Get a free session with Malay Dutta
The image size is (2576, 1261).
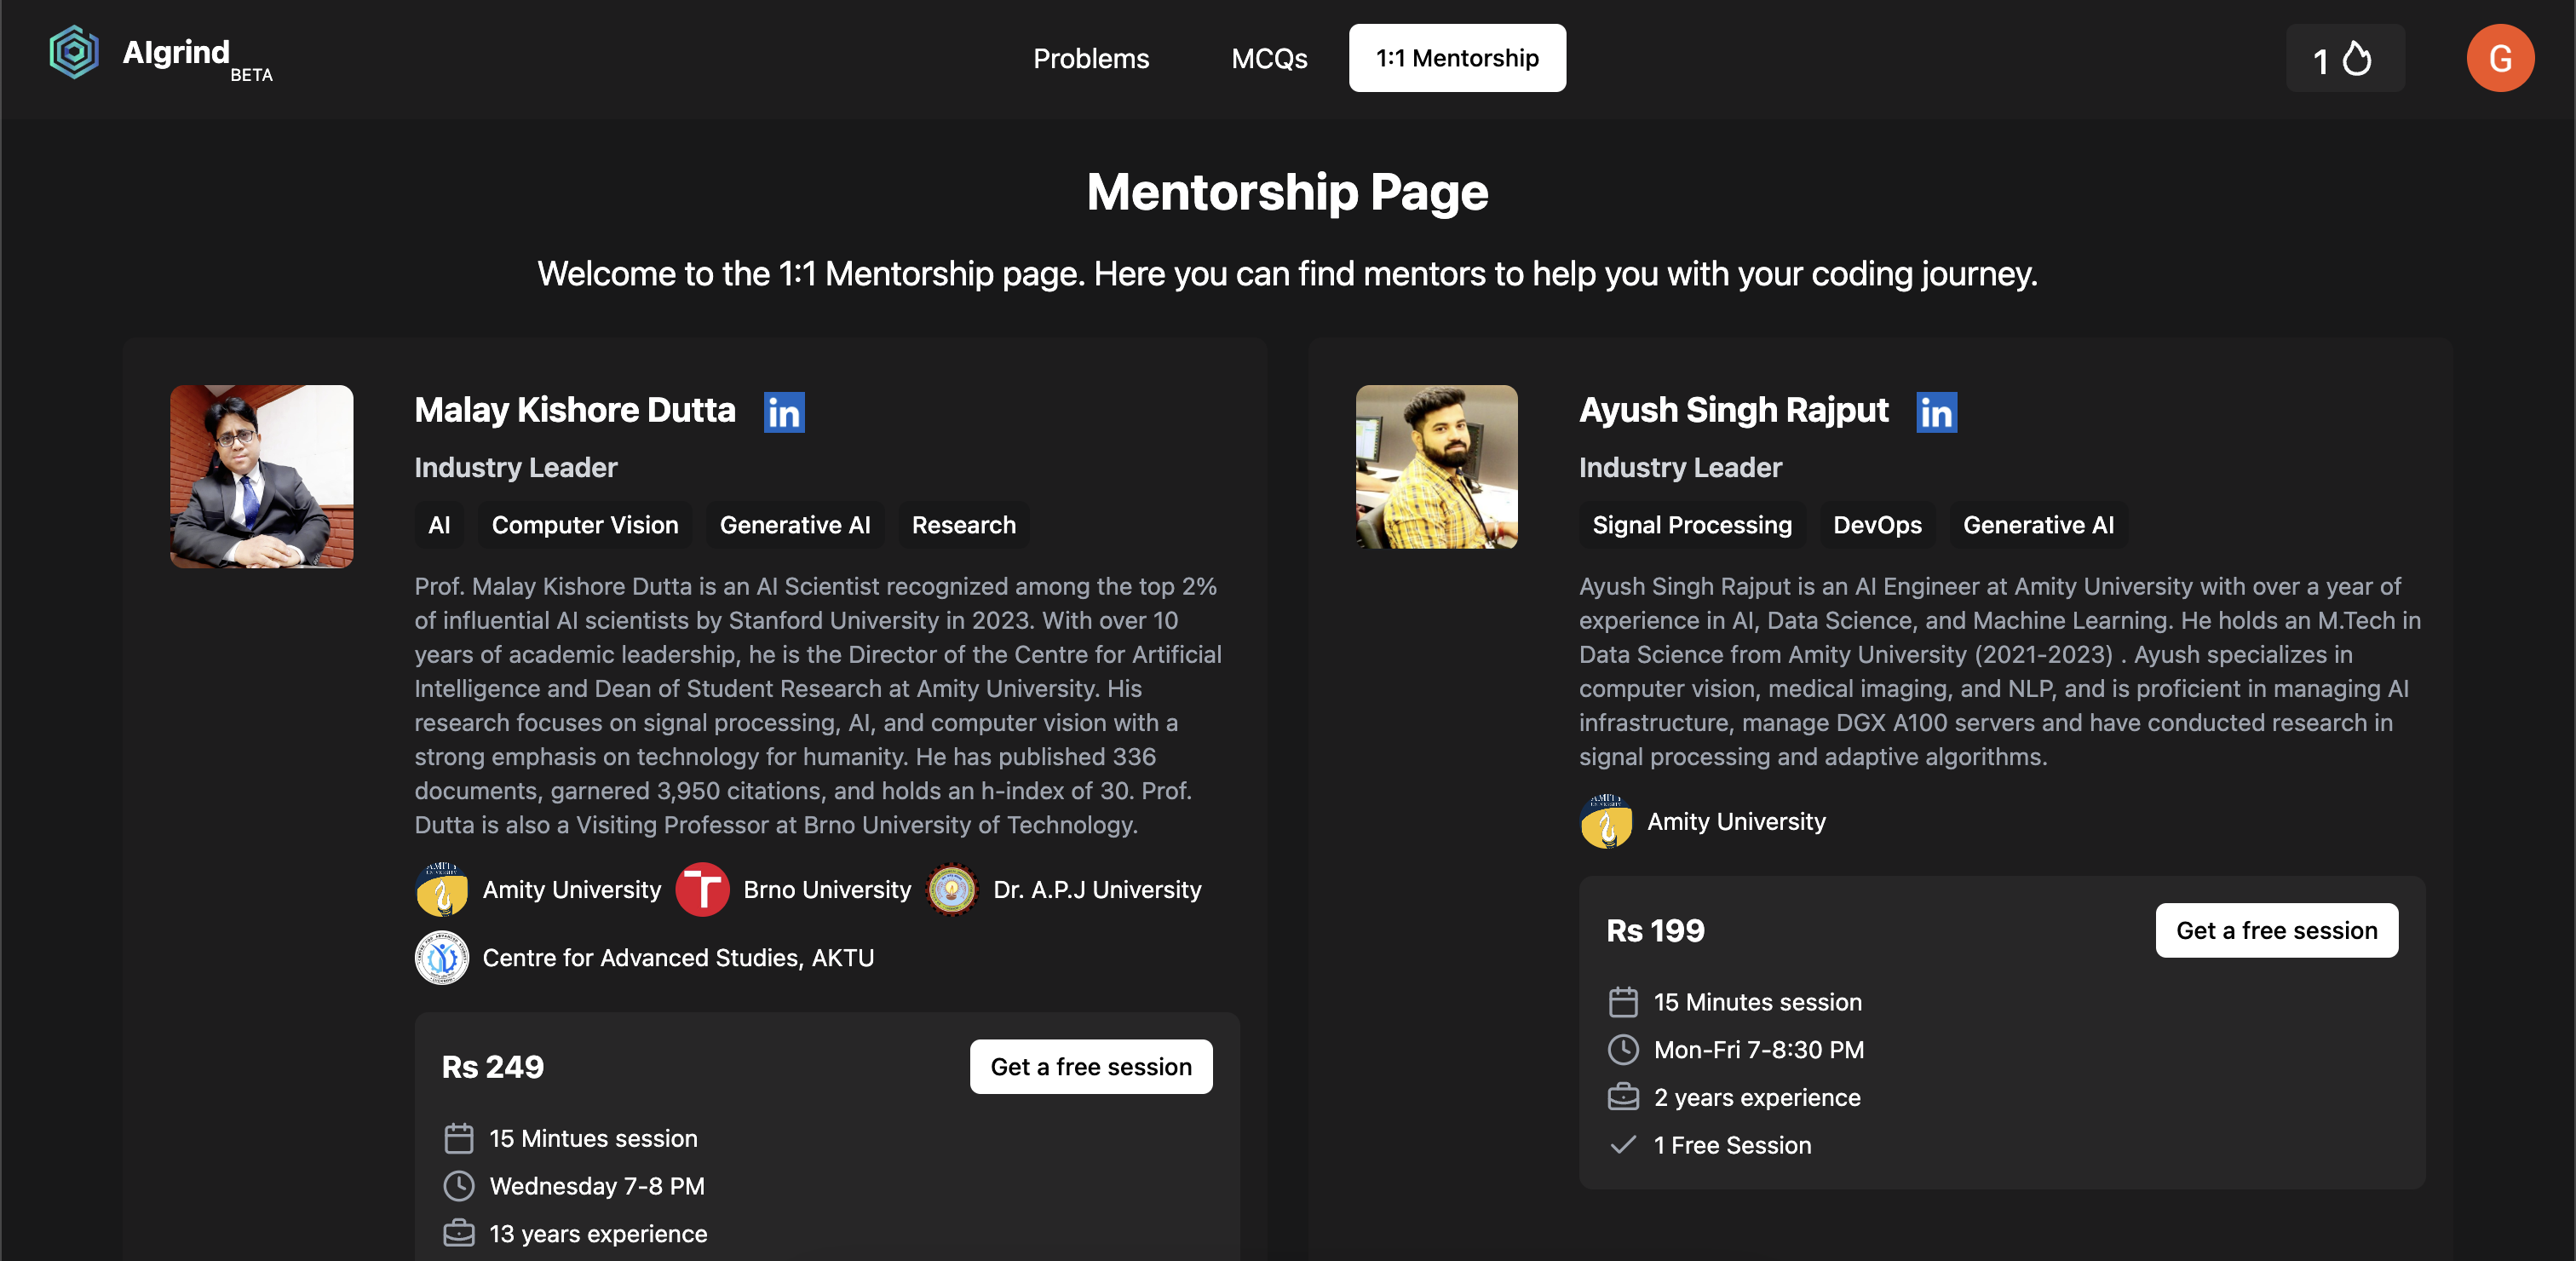1090,1066
